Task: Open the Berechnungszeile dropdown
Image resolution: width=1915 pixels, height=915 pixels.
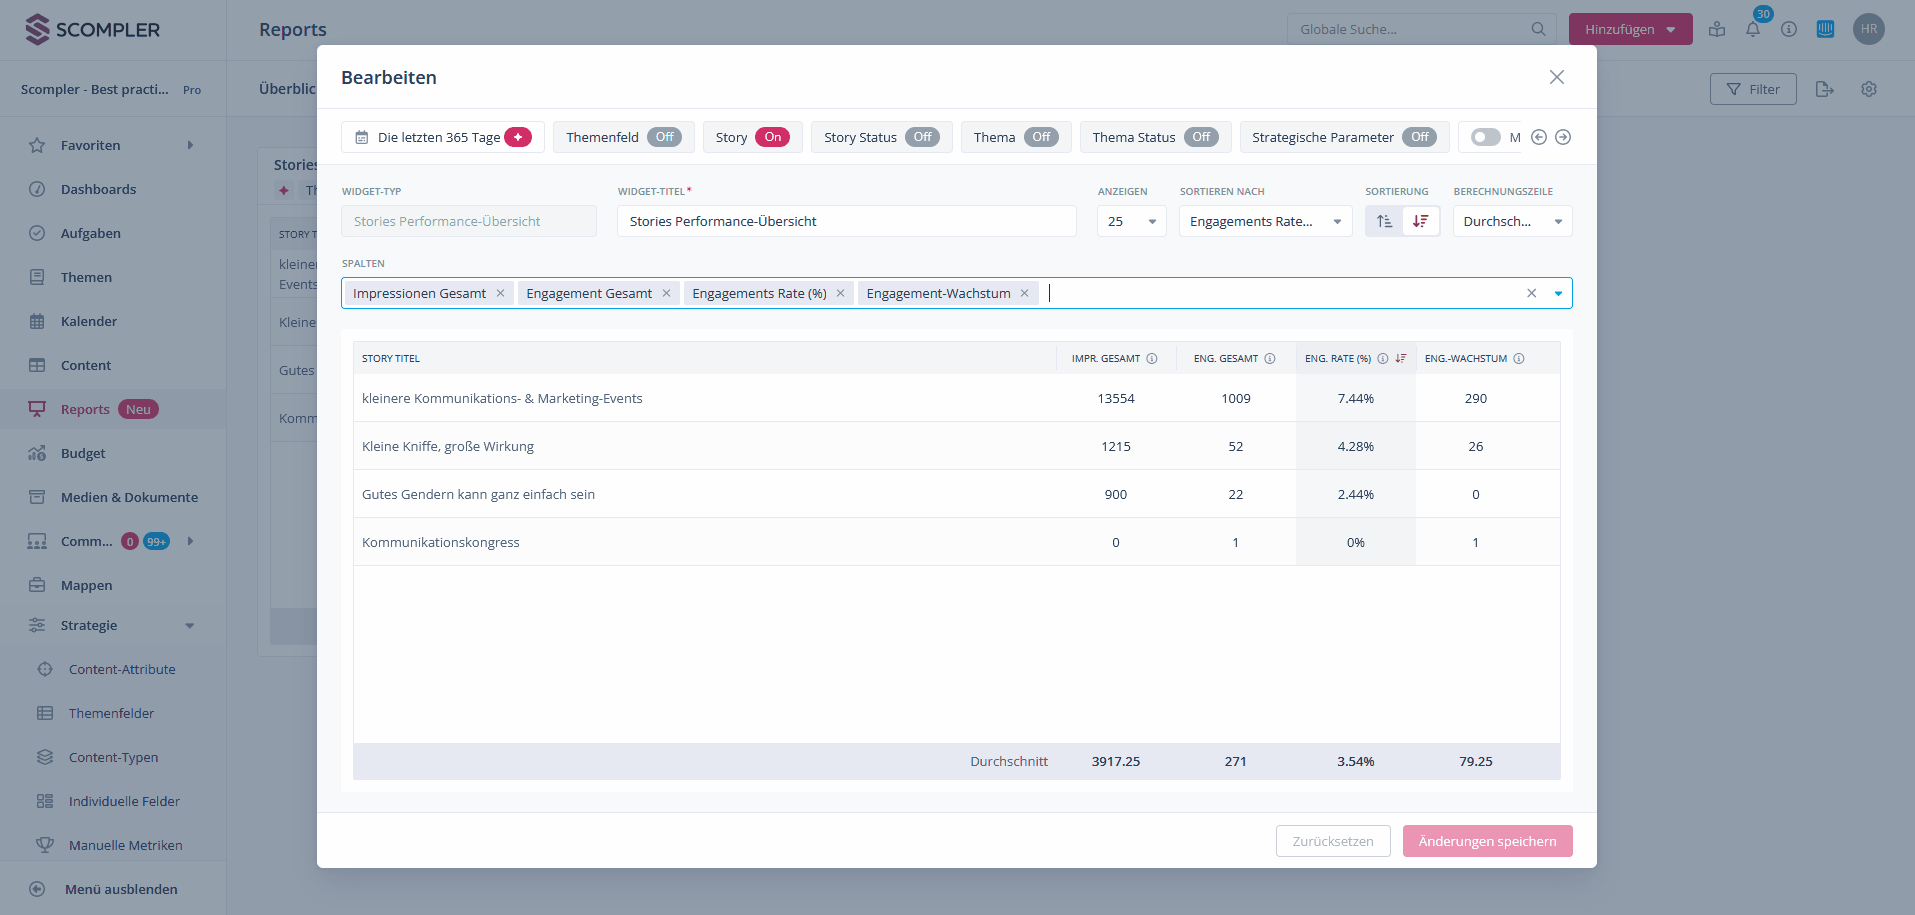Action: tap(1512, 221)
